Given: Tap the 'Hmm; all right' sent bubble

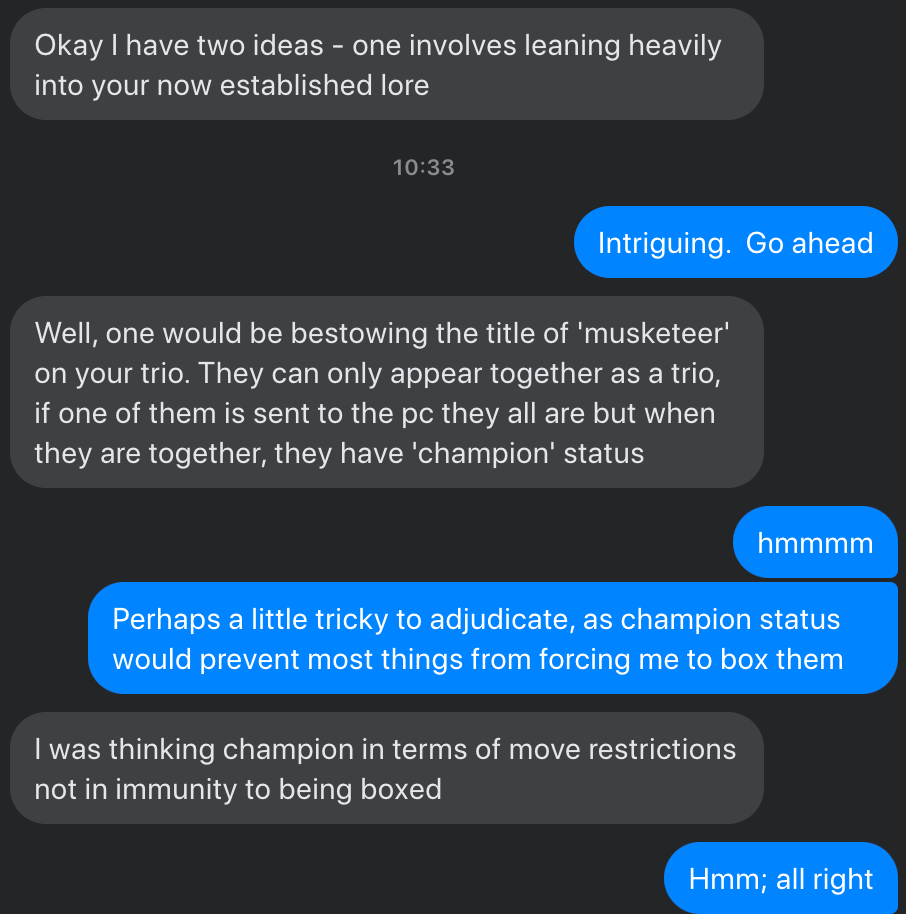Looking at the screenshot, I should (x=781, y=878).
